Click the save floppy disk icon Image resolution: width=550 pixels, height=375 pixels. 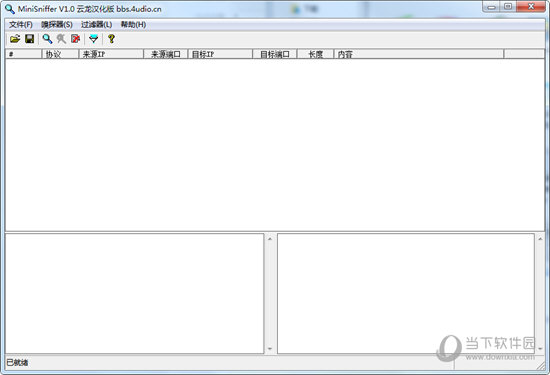pyautogui.click(x=29, y=39)
